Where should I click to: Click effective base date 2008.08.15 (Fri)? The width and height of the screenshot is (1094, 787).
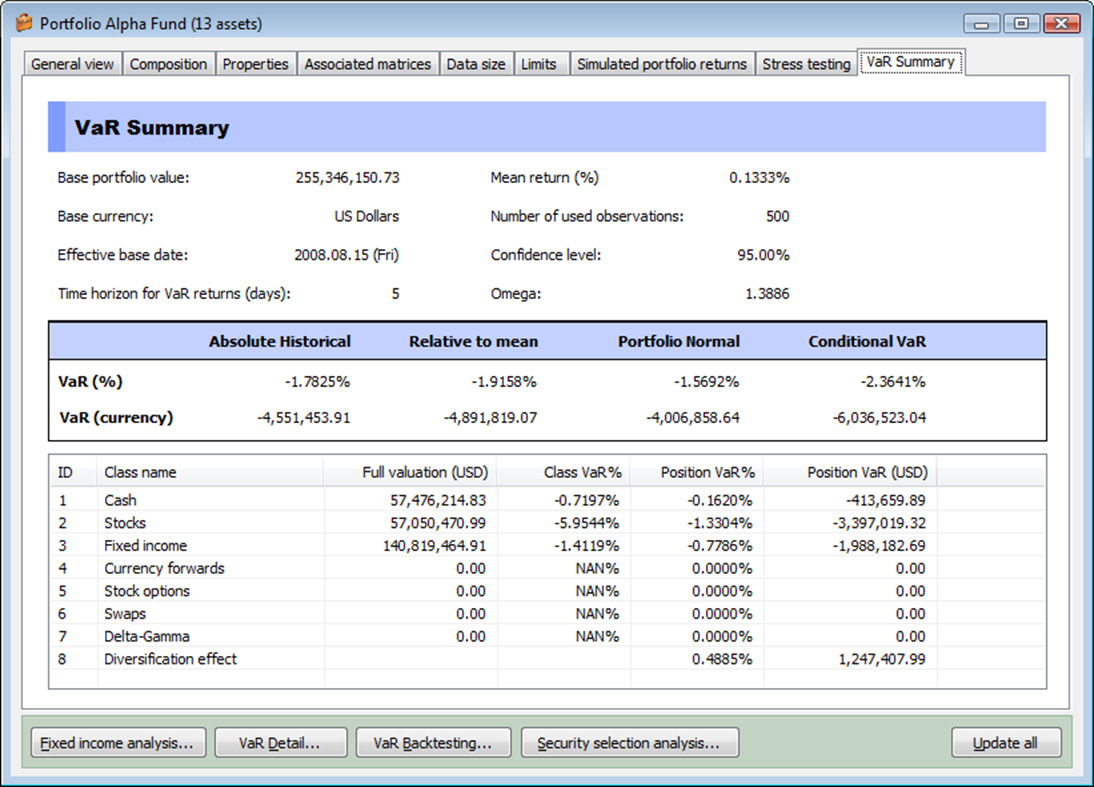tap(346, 255)
